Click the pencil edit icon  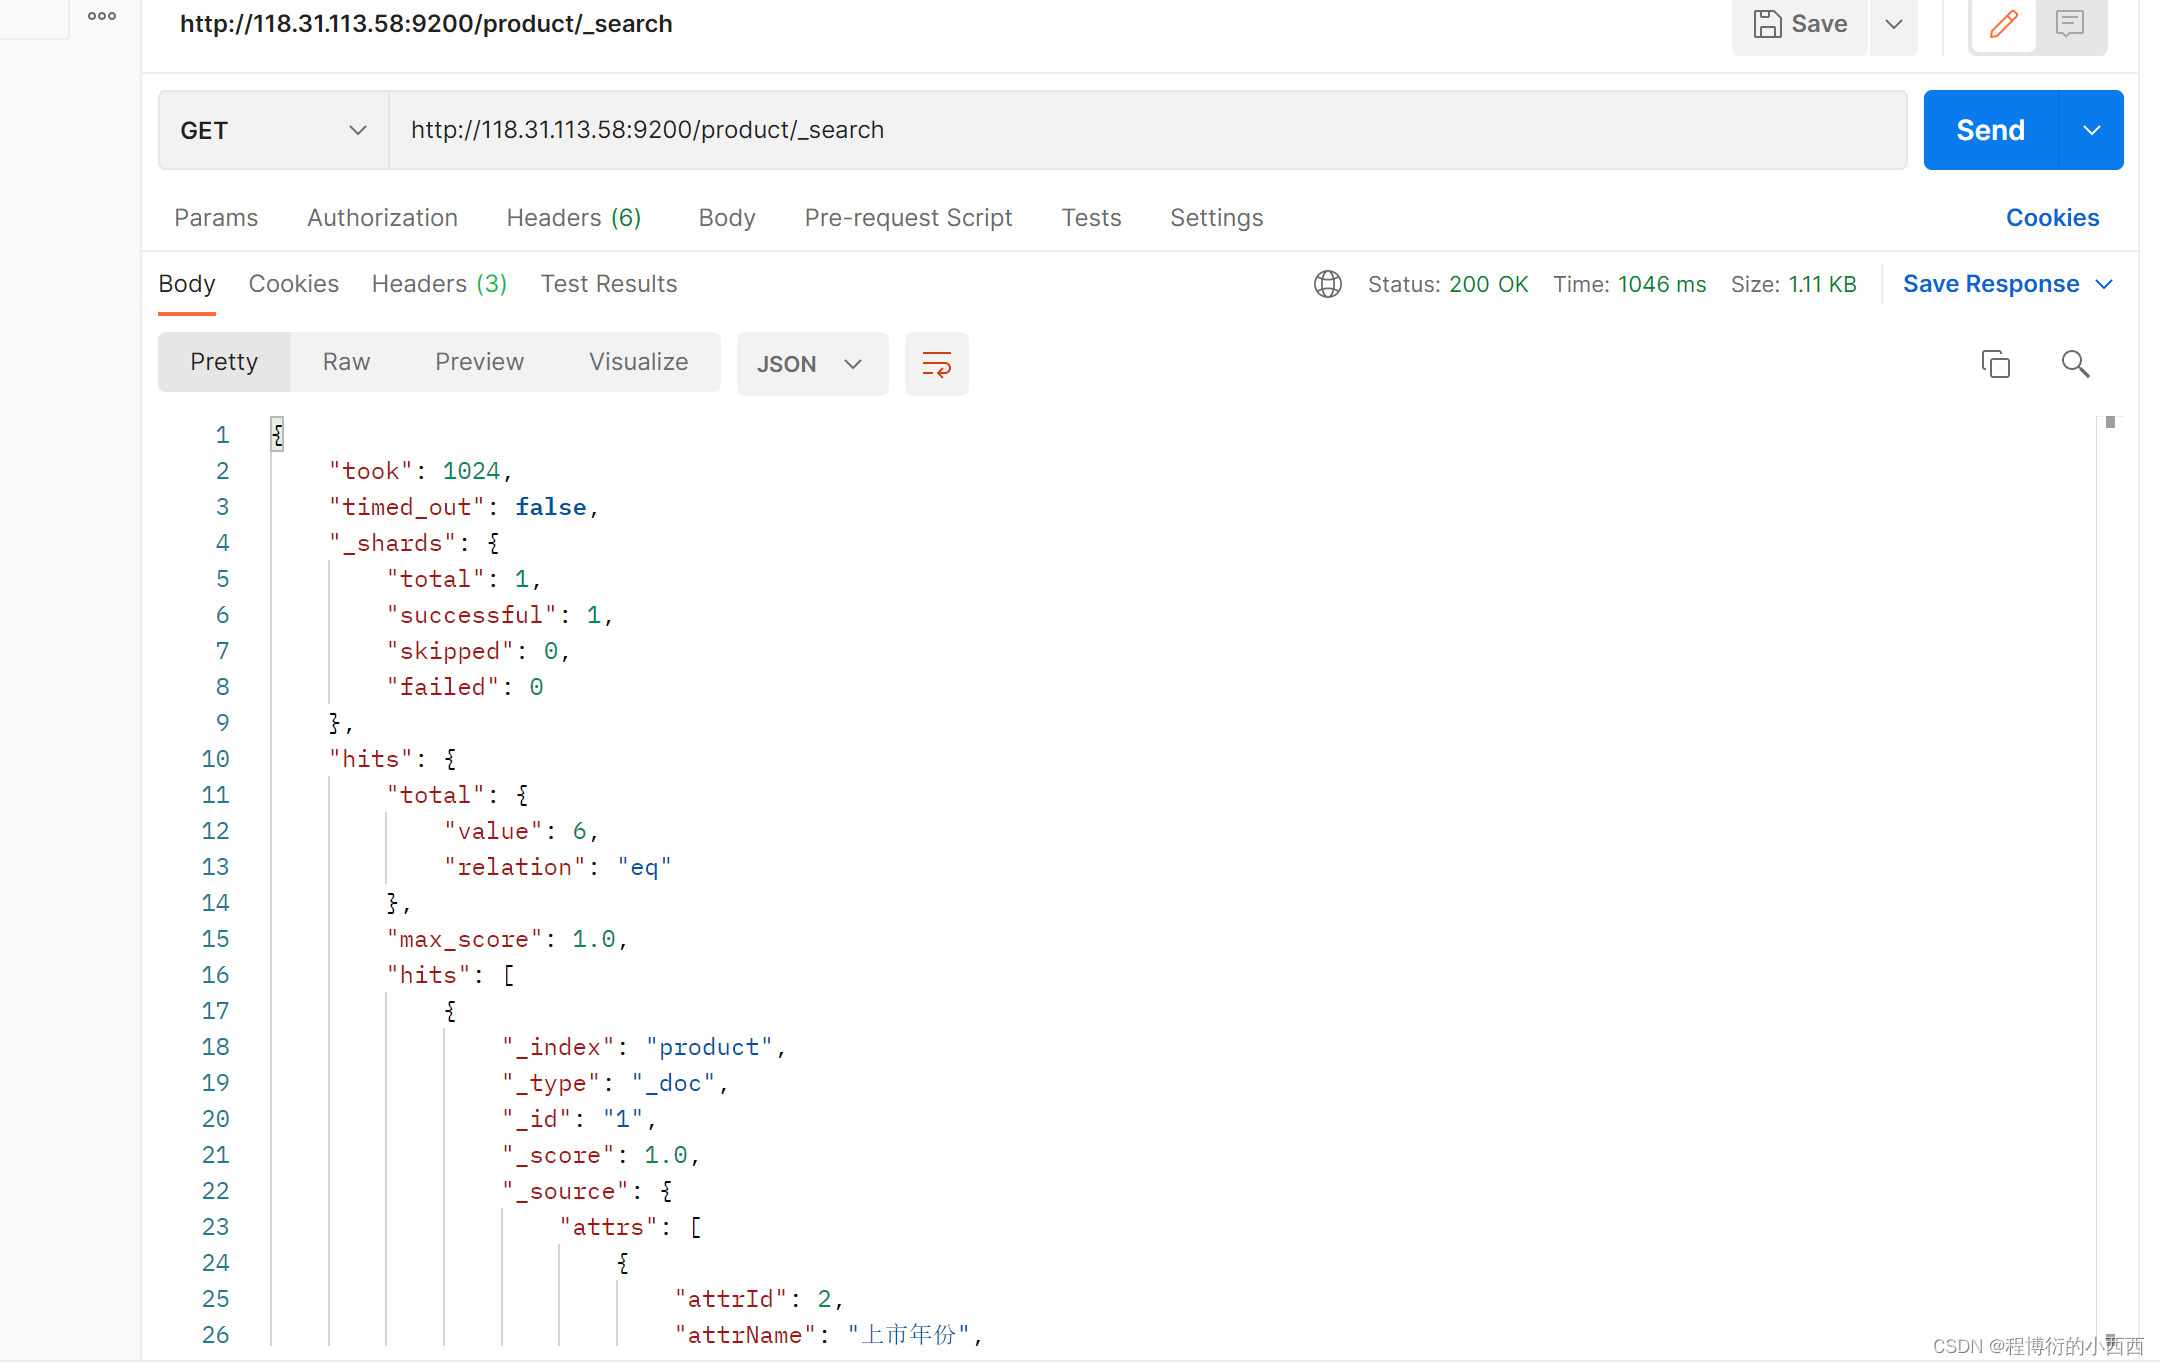pyautogui.click(x=2003, y=24)
